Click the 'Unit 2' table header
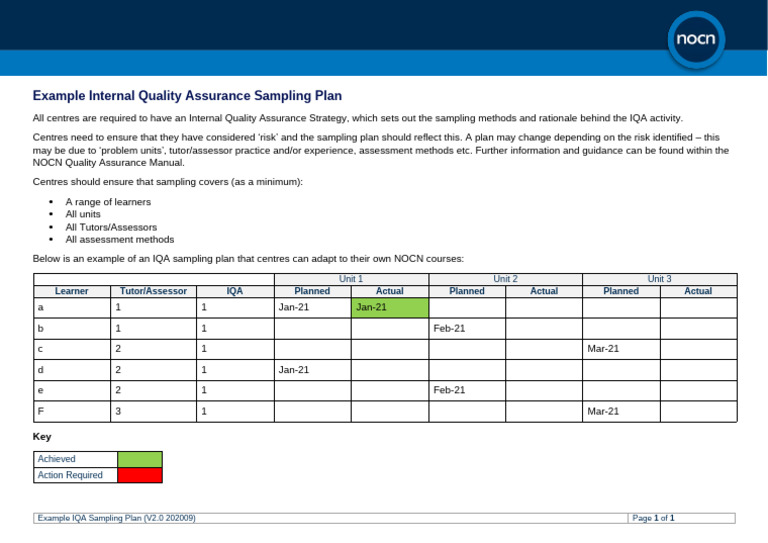Viewport: 768px width, 543px height. tap(505, 279)
